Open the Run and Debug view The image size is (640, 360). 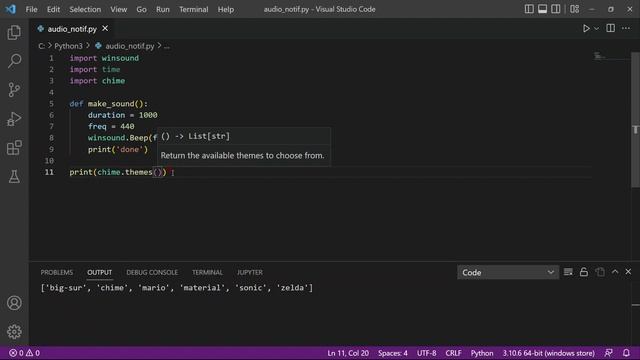tap(14, 119)
